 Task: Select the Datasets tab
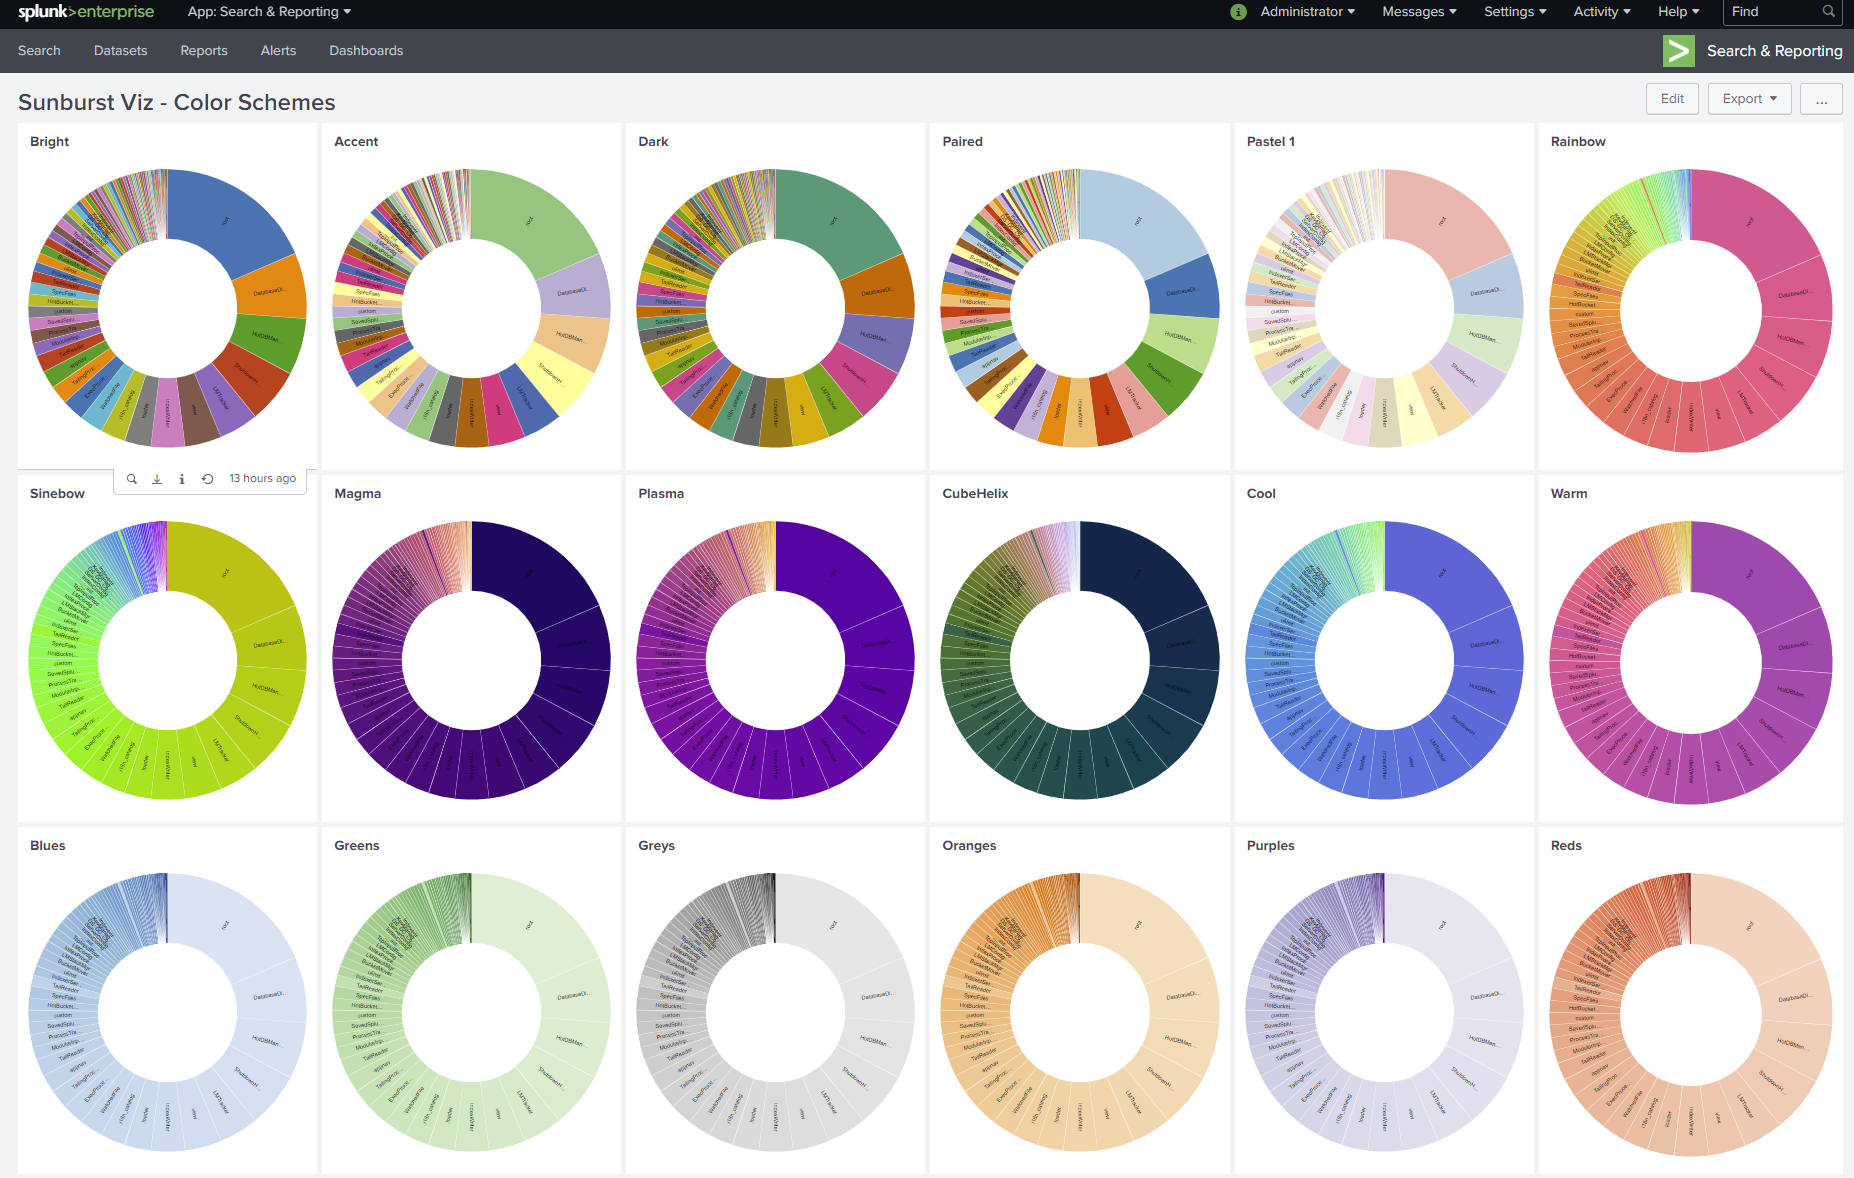[x=120, y=51]
